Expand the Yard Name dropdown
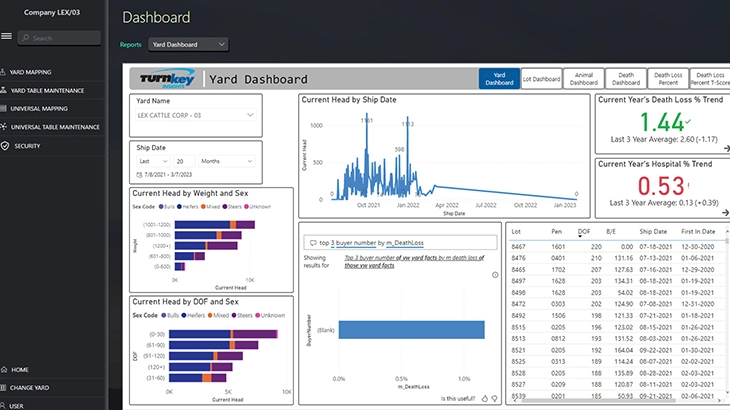Viewport: 730px width, 410px height. (196, 115)
